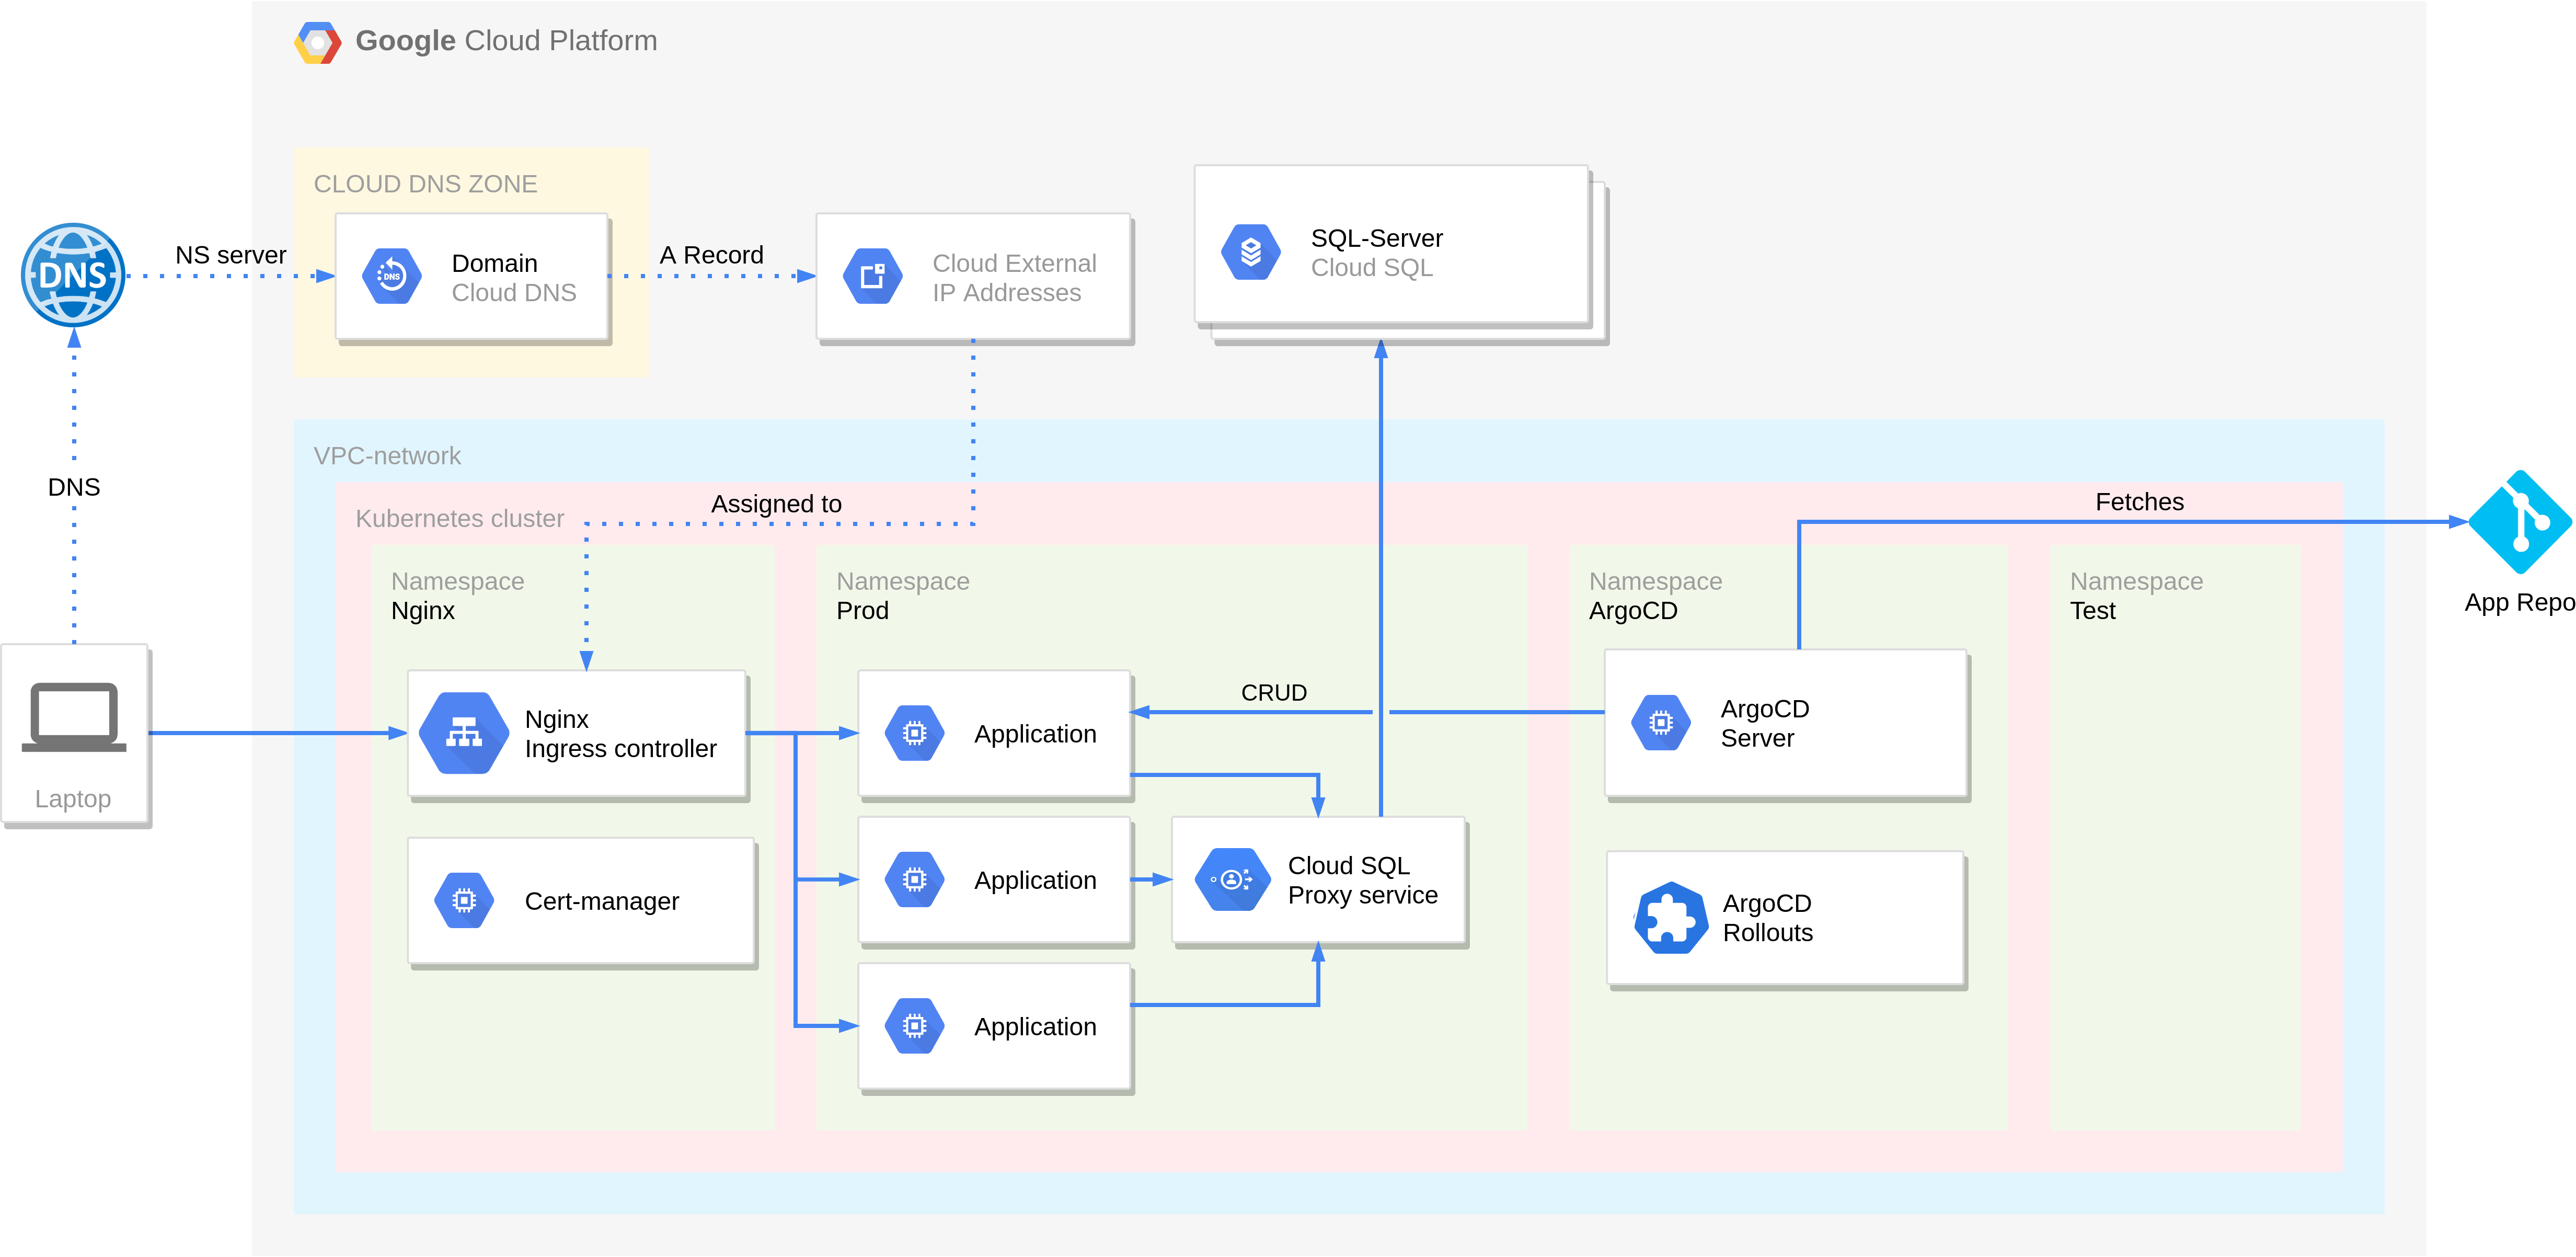
Task: Select the Cloud SQL hexagon icon
Action: point(1250,252)
